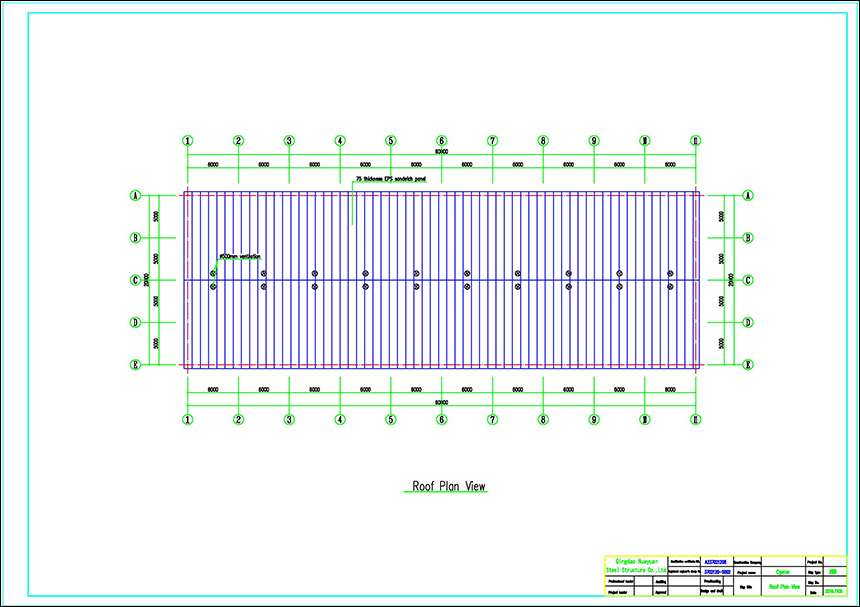Click the top grid bubble numbered 4

point(340,141)
